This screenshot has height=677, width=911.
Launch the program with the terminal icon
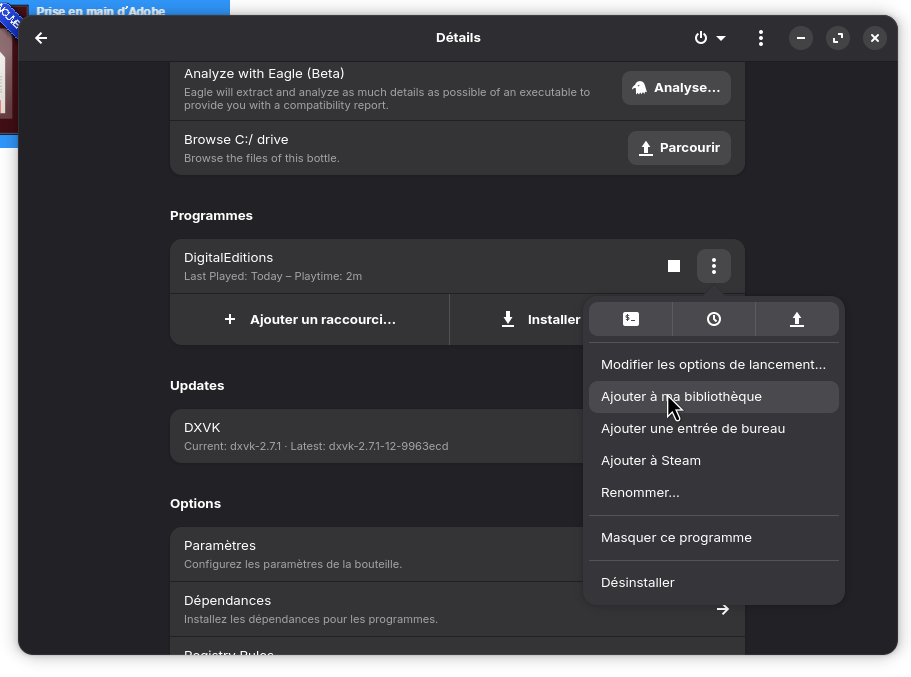(631, 319)
